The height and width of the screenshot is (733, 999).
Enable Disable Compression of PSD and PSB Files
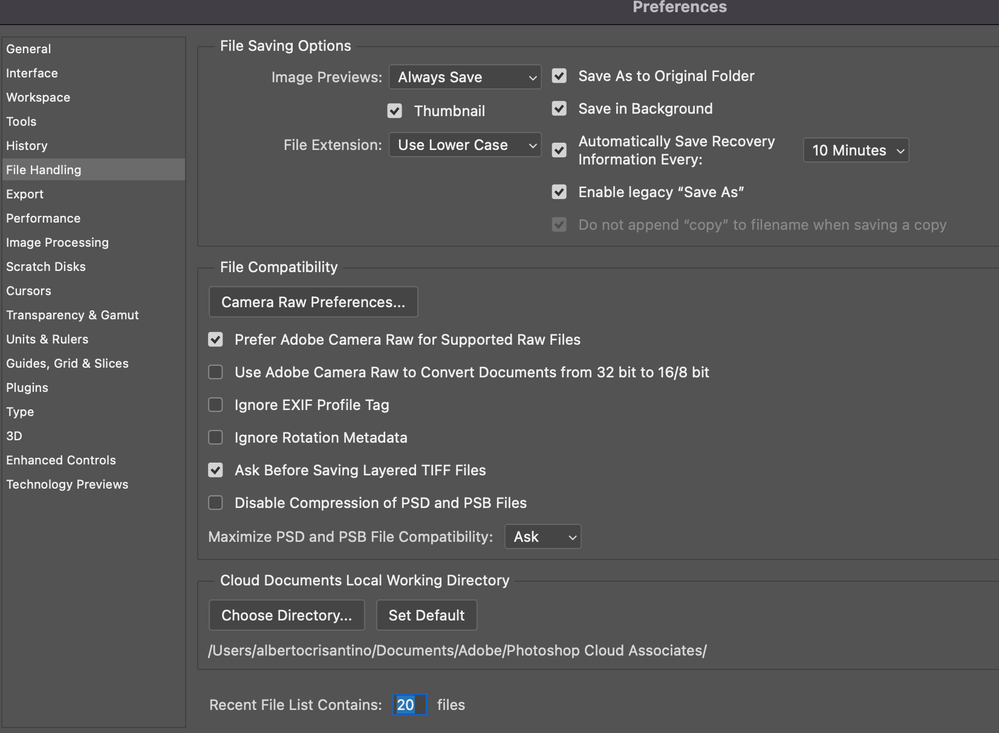pos(216,503)
